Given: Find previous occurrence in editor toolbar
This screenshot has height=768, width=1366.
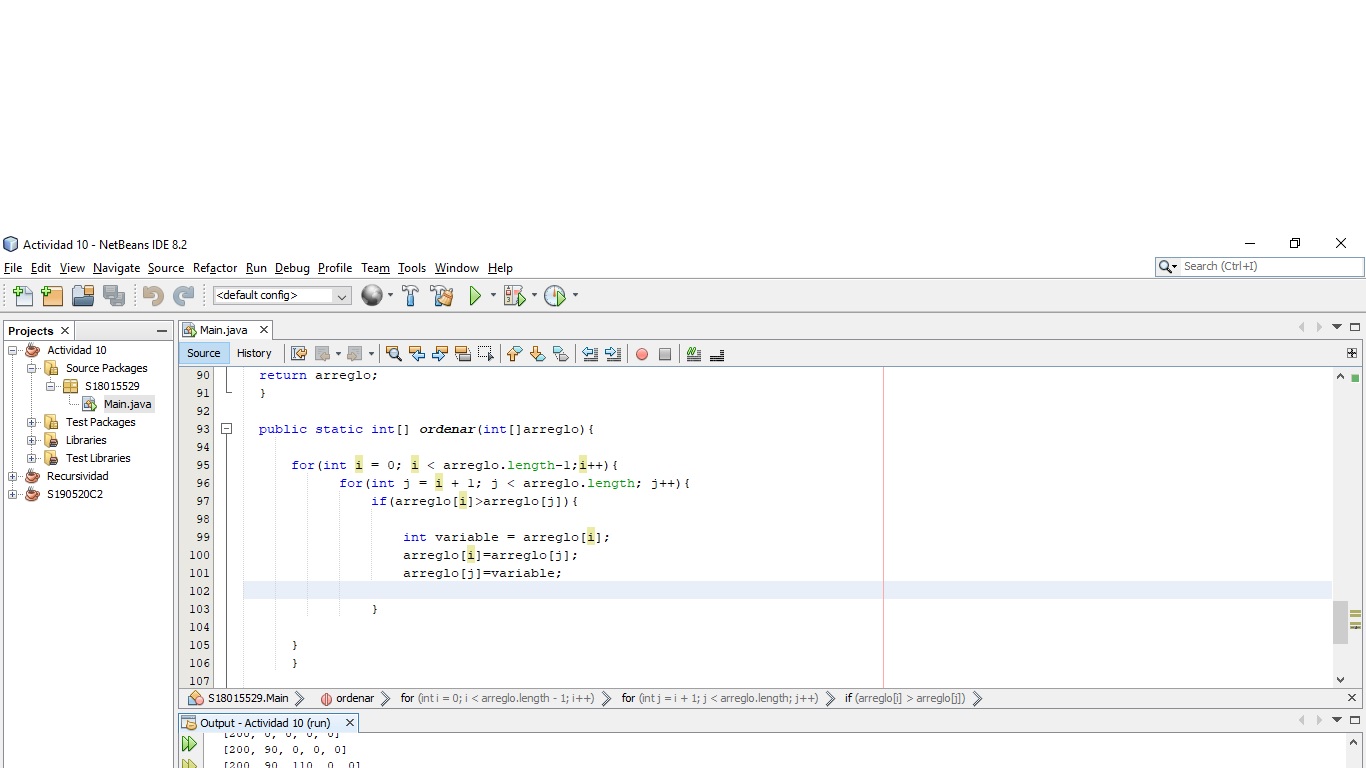Looking at the screenshot, I should coord(417,353).
